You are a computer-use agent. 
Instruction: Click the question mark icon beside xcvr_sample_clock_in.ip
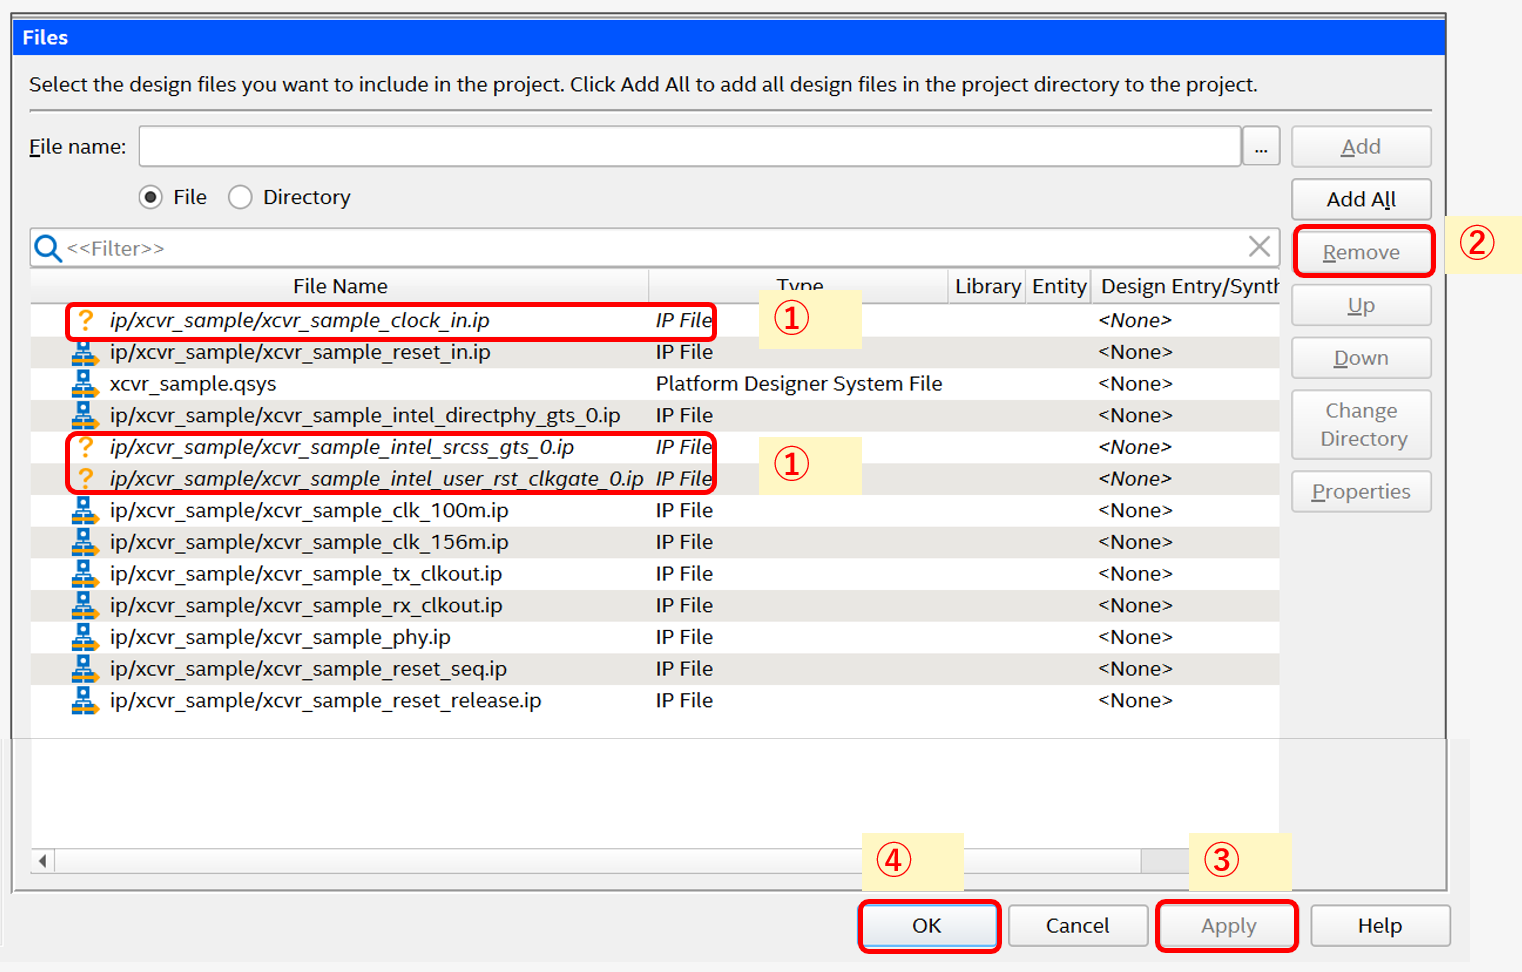[x=86, y=320]
